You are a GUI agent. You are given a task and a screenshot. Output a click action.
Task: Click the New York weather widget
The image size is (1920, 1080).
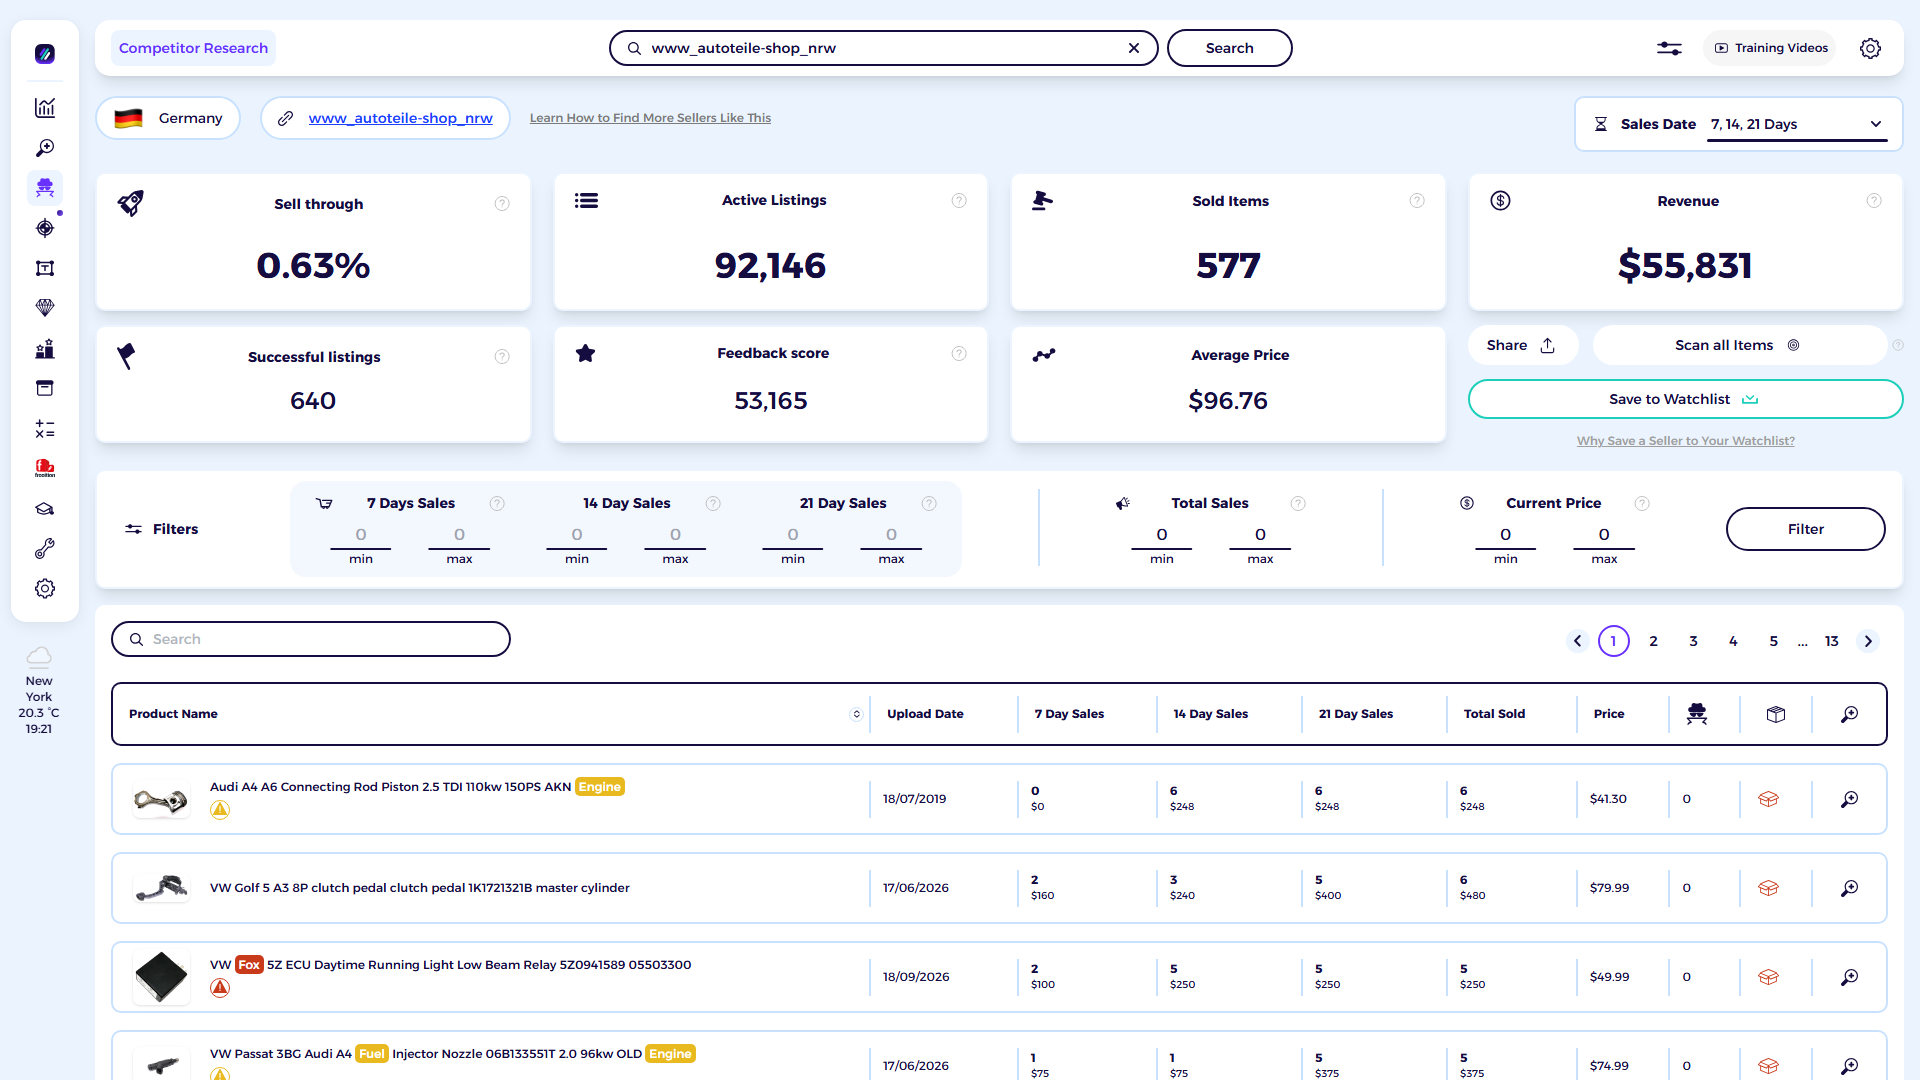pyautogui.click(x=39, y=691)
